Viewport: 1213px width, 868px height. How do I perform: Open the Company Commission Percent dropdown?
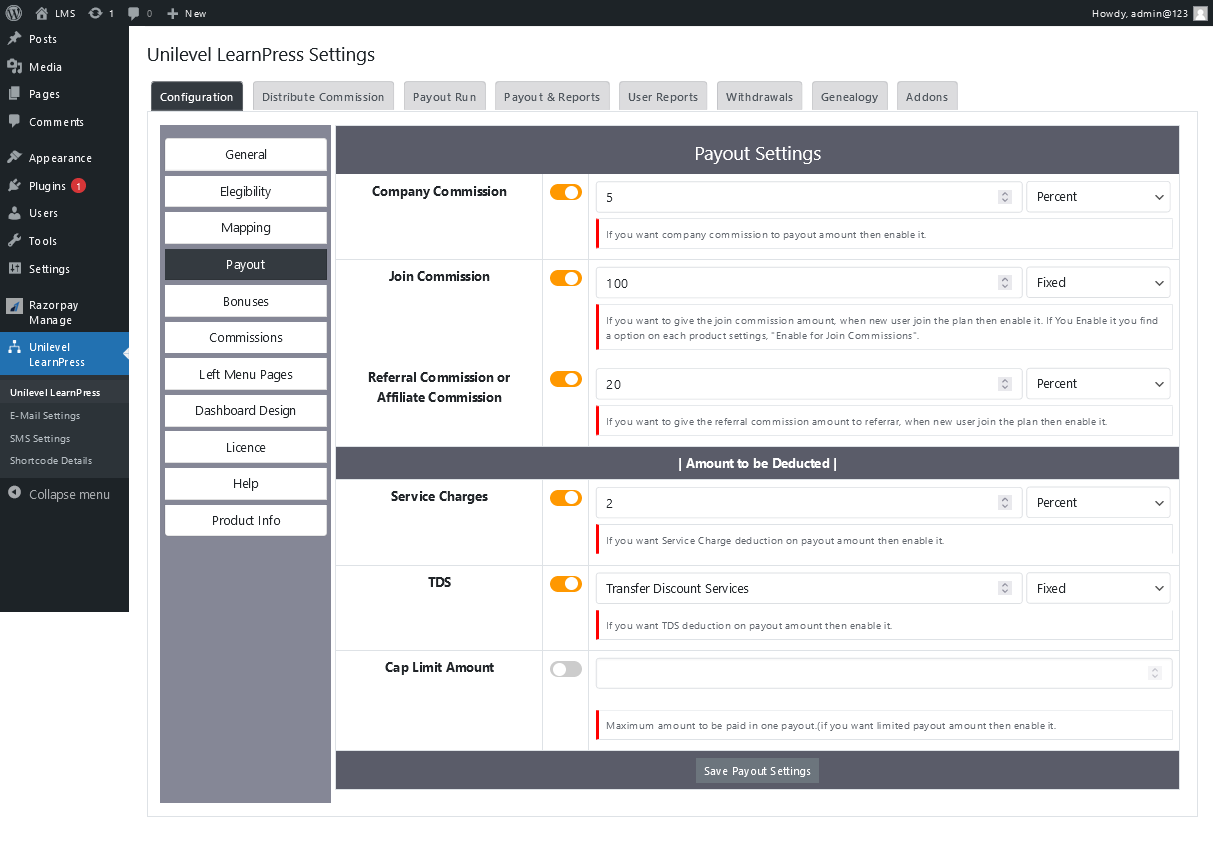click(x=1098, y=196)
